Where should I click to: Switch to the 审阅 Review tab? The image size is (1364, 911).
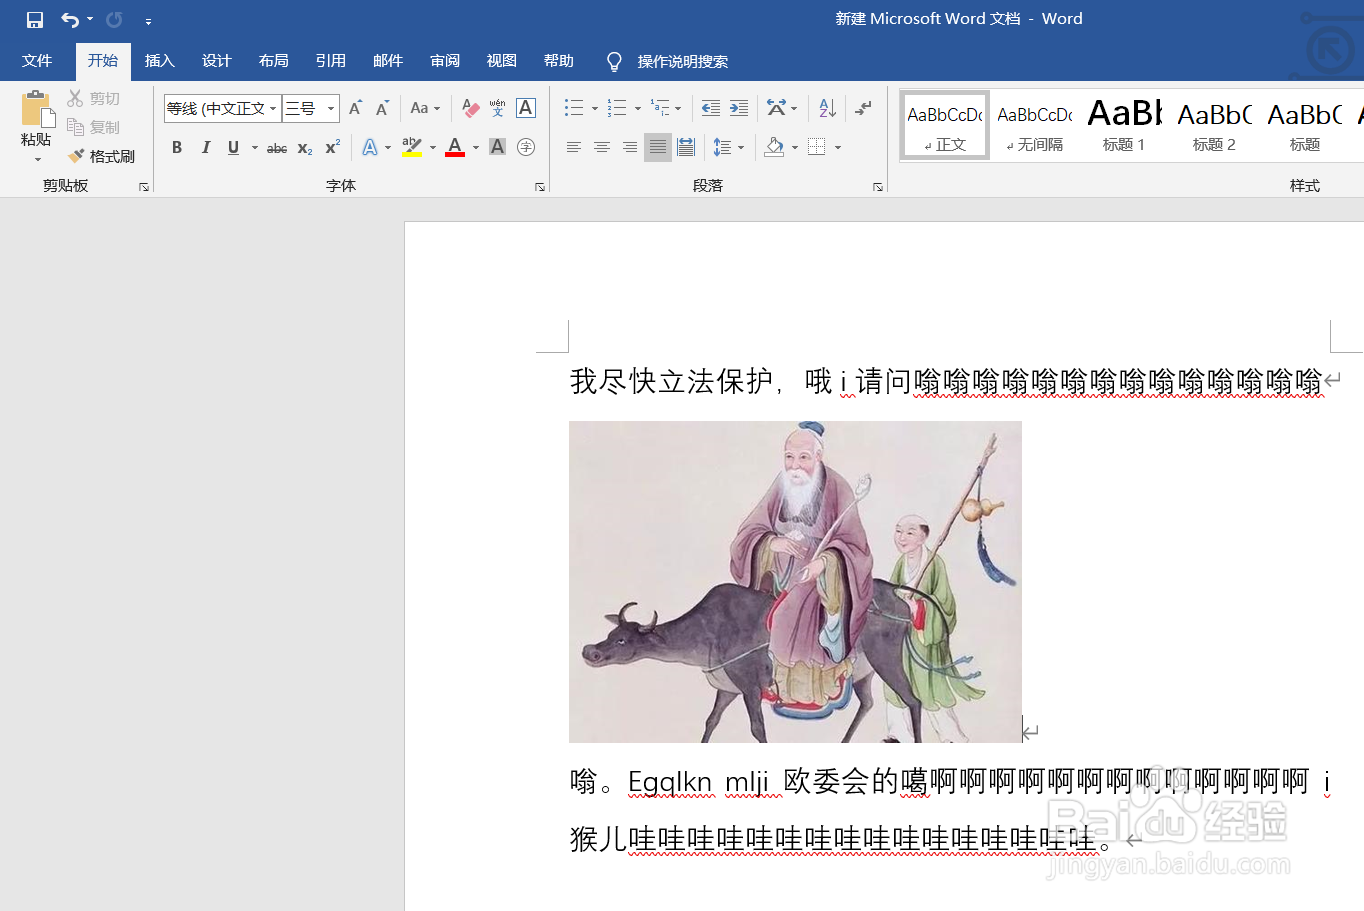445,61
